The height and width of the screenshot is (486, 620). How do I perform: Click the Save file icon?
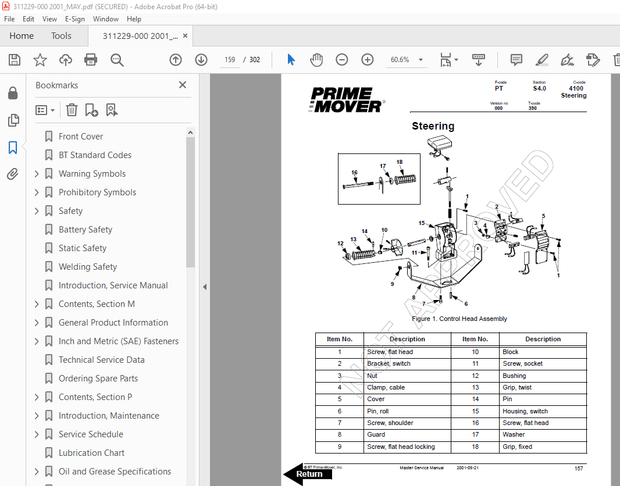(15, 60)
